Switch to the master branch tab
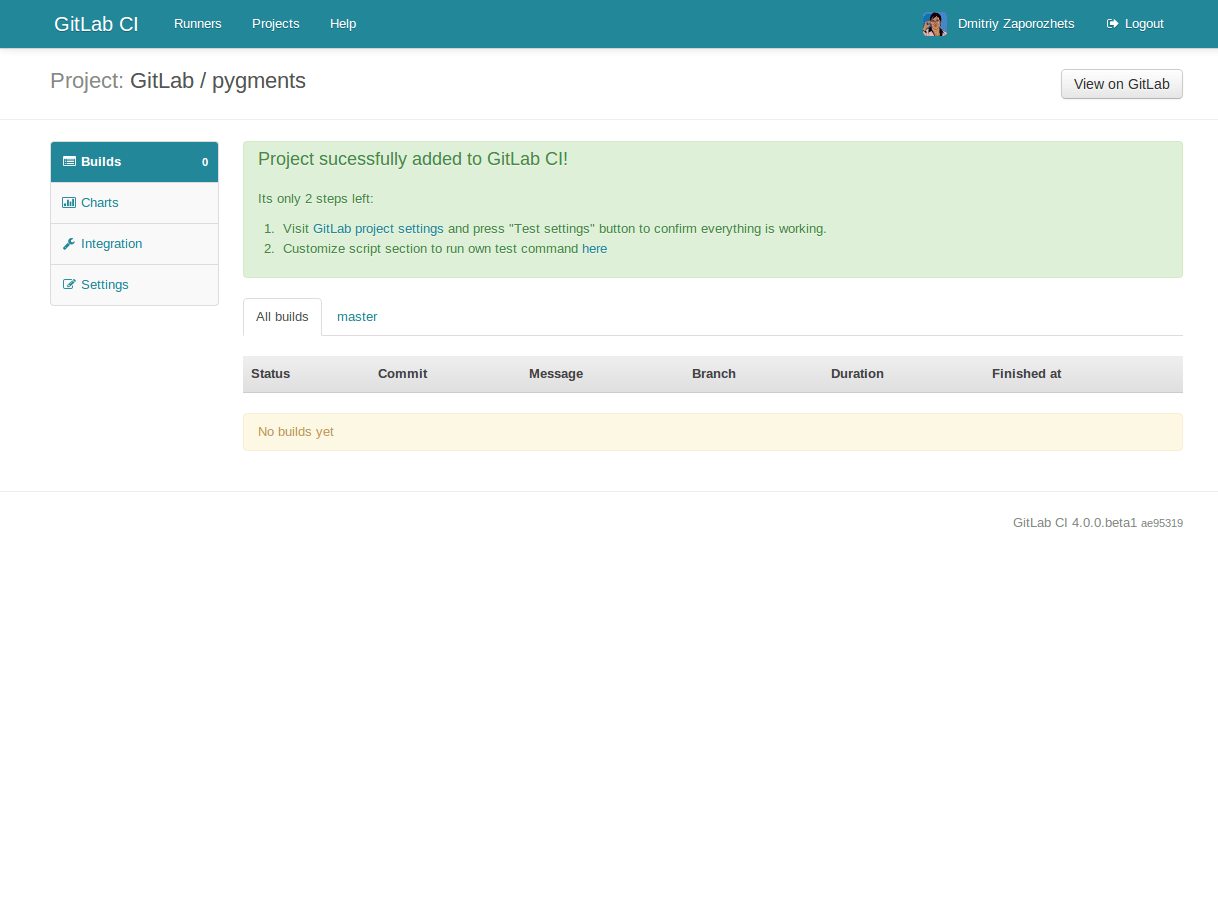Viewport: 1218px width, 913px height. tap(357, 317)
